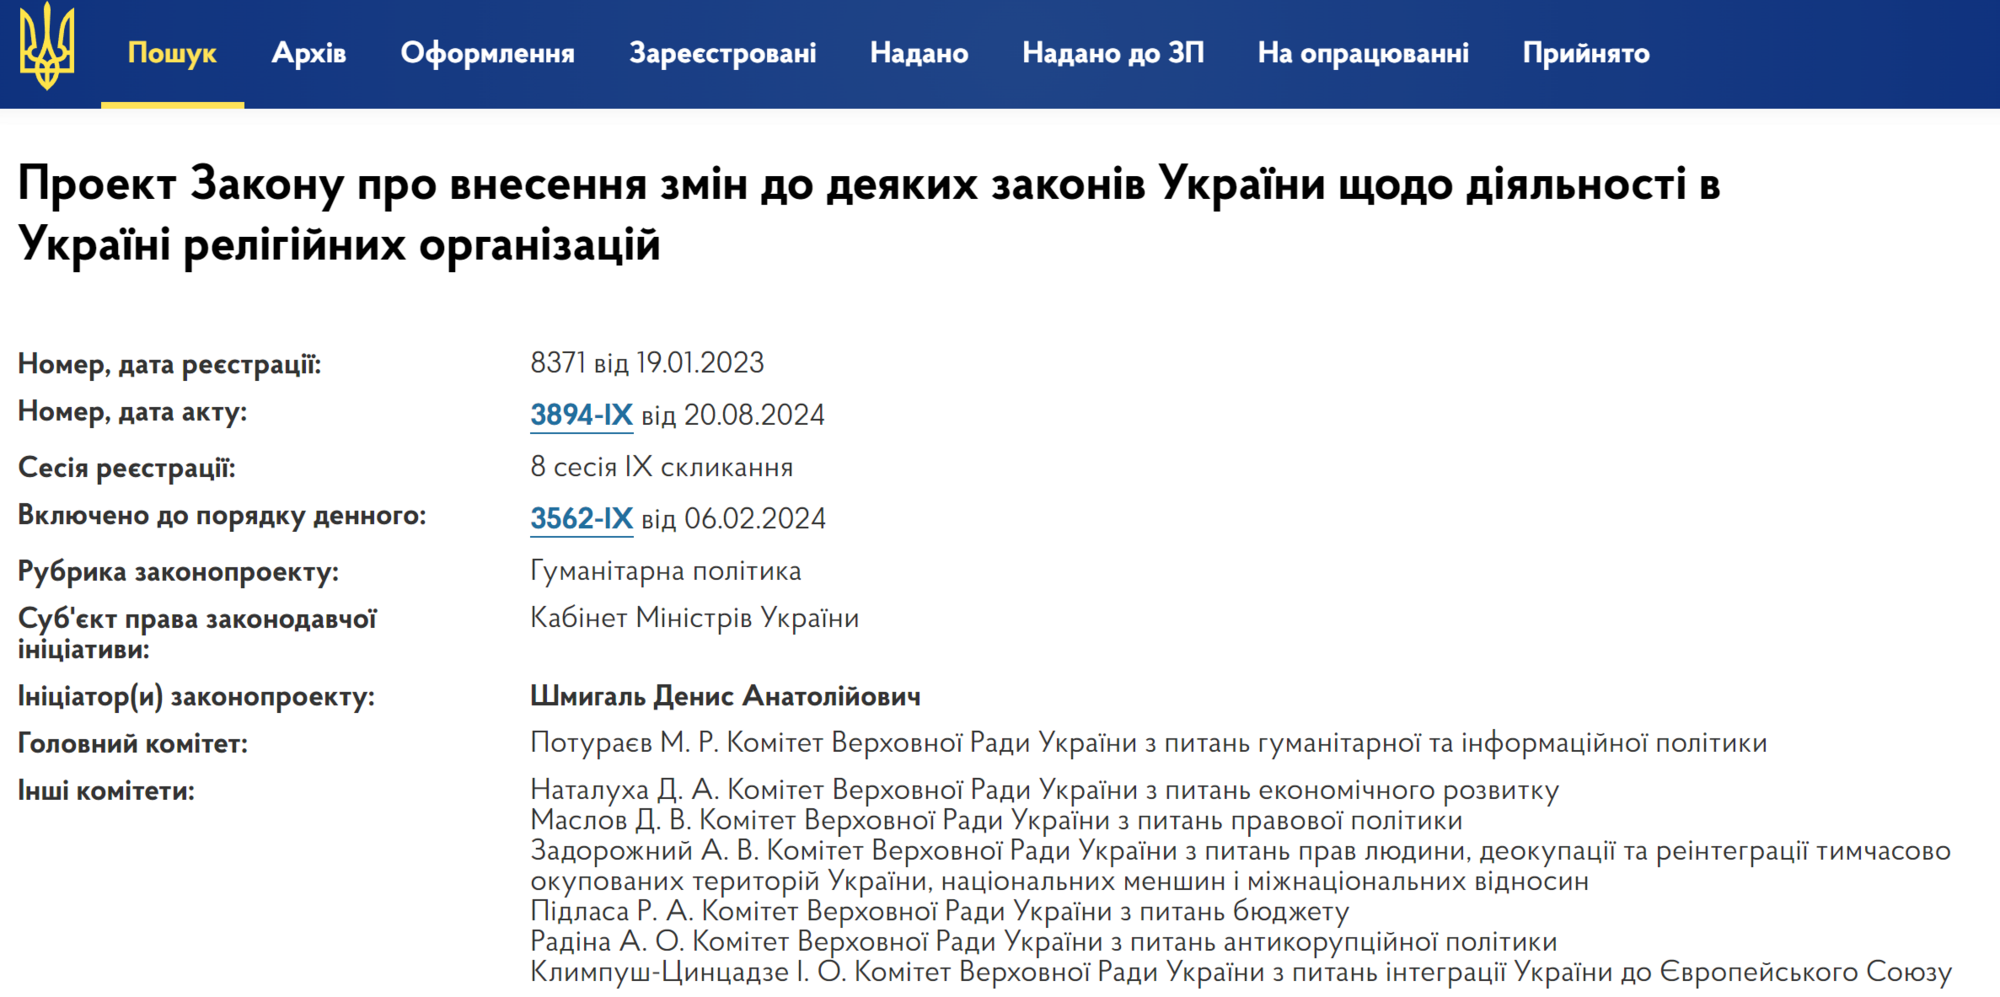Viewport: 2000px width, 997px height.
Task: Click the Ukrainian trident emblem logo
Action: pyautogui.click(x=46, y=46)
